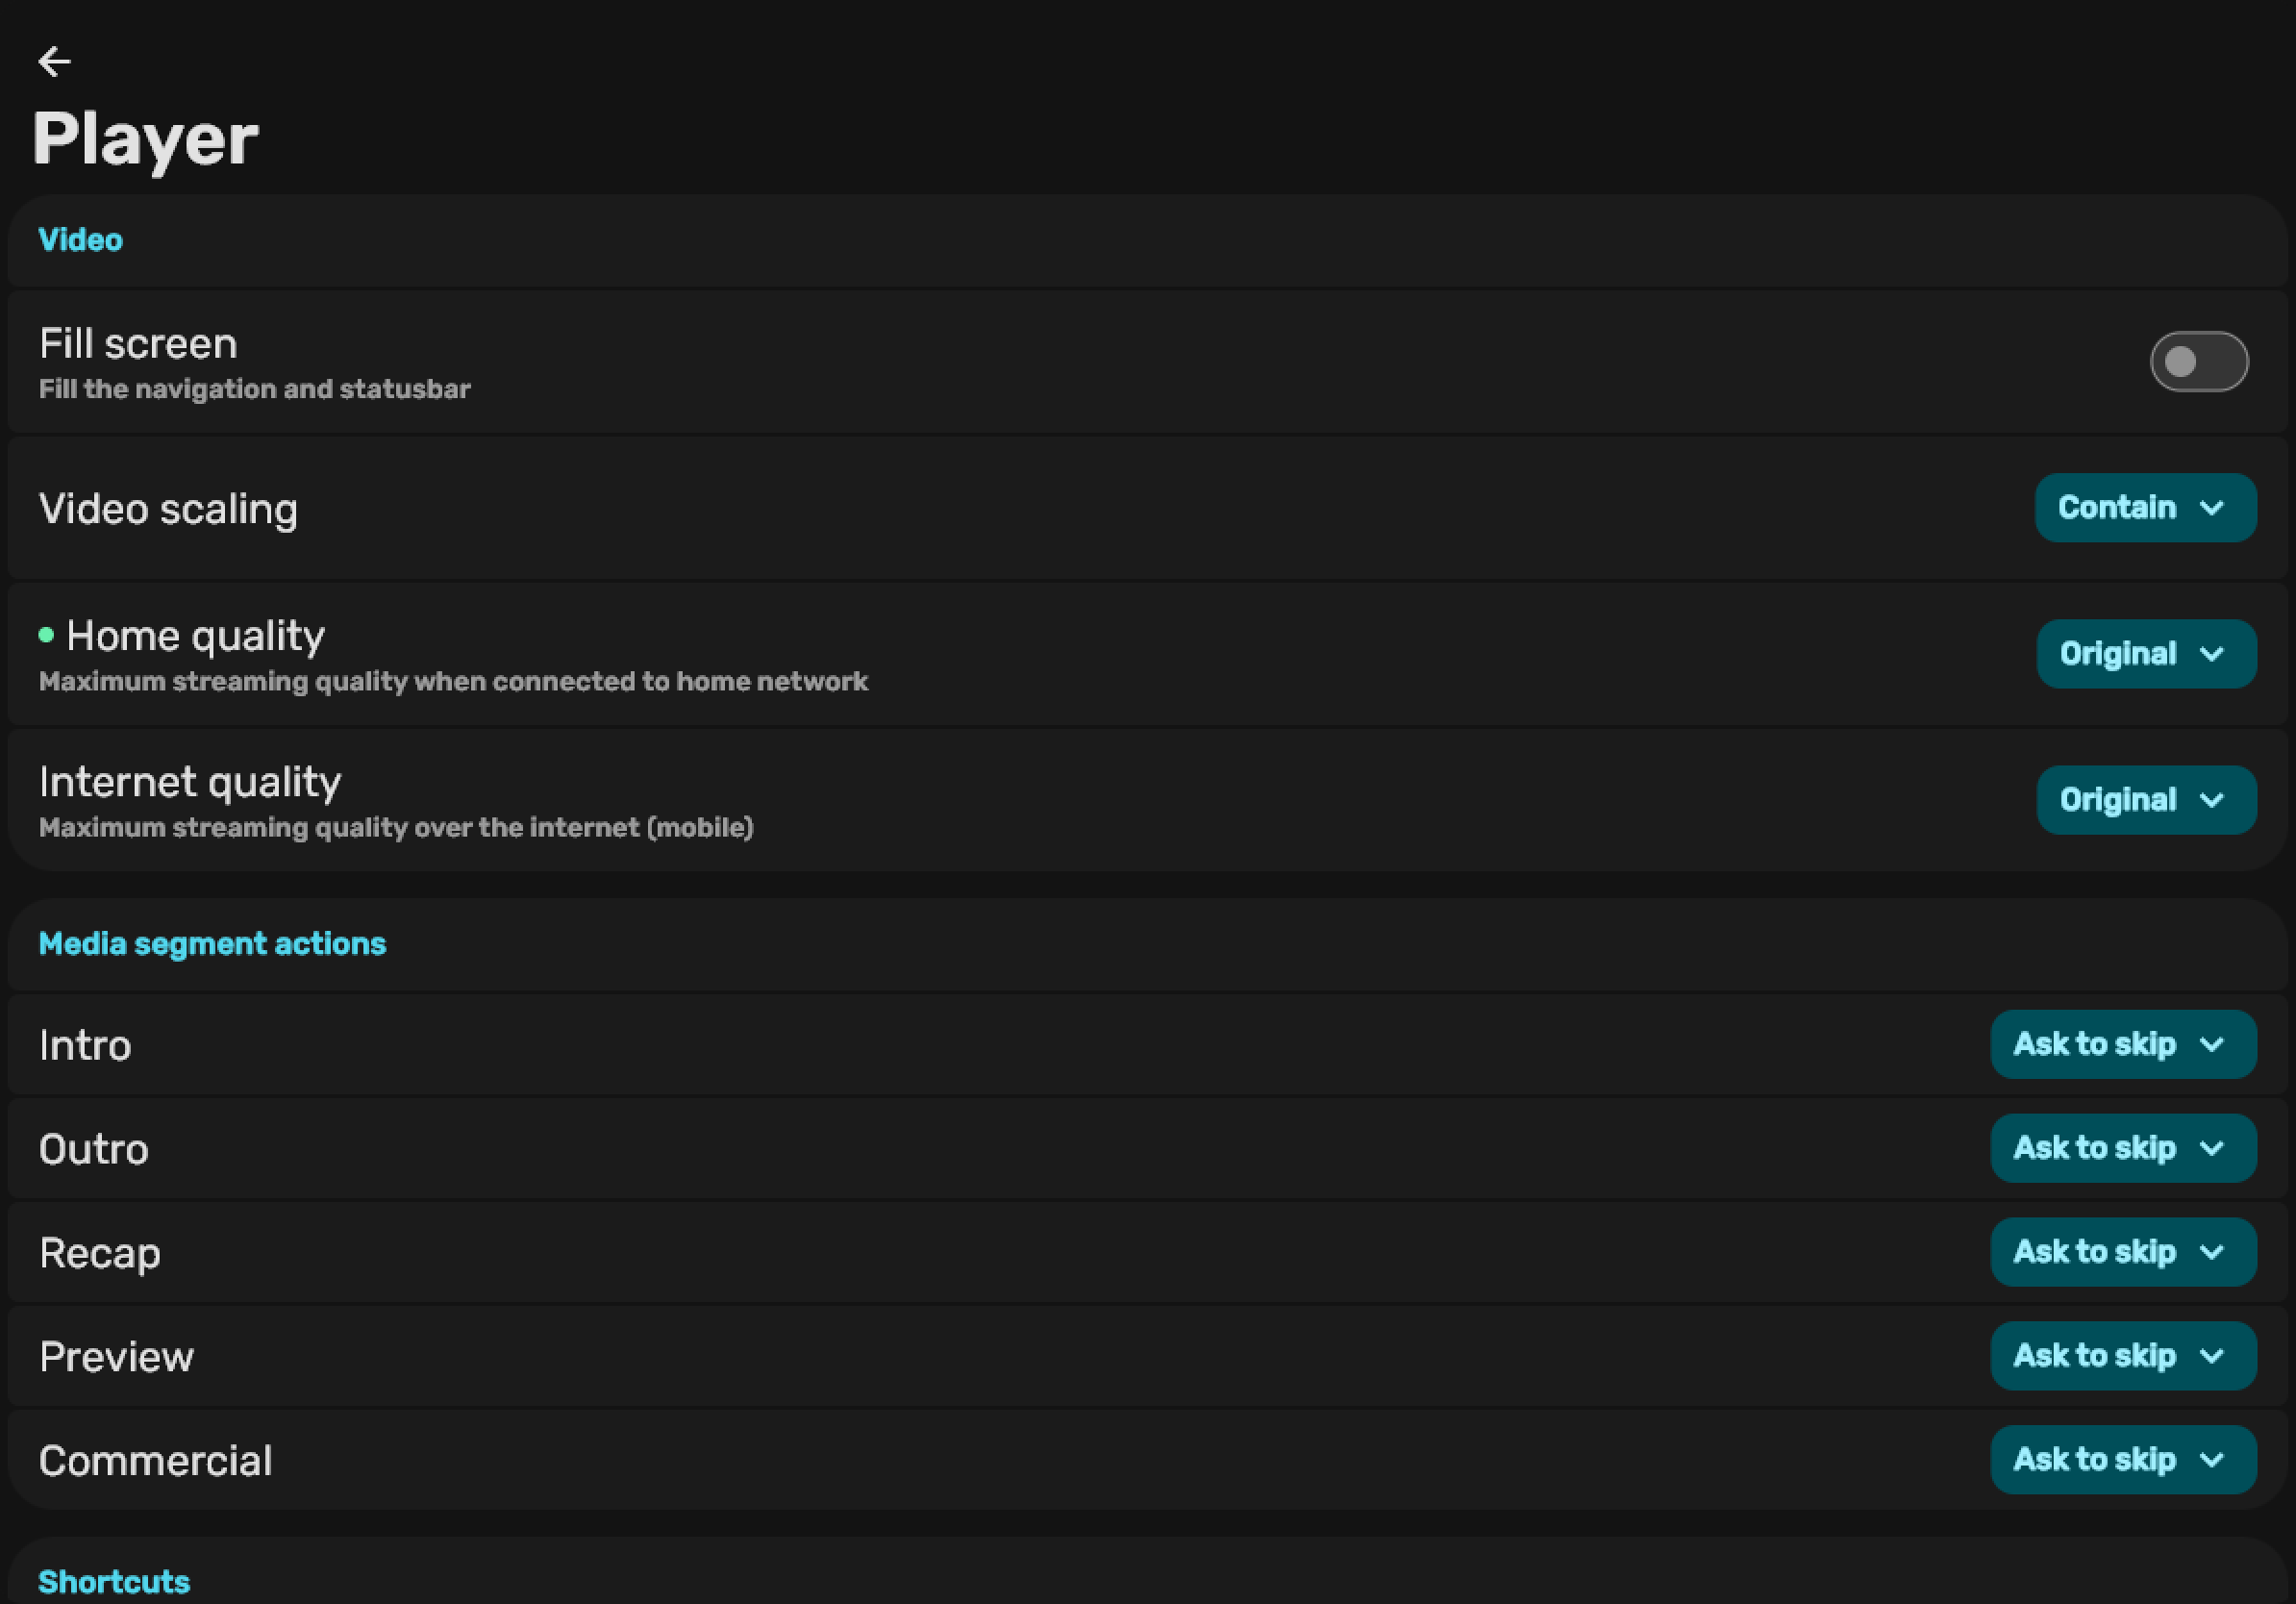2296x1604 pixels.
Task: Click the chevron on the Contain dropdown
Action: click(x=2212, y=508)
